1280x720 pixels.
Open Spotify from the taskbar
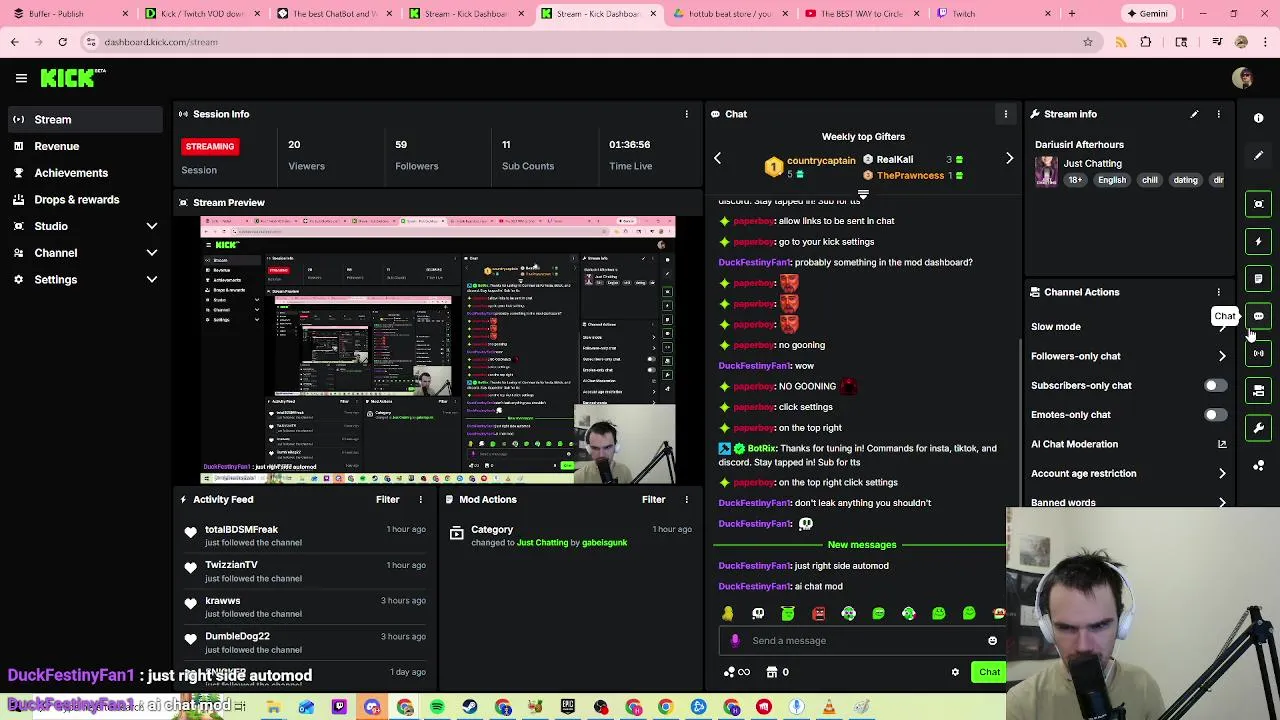click(x=437, y=708)
